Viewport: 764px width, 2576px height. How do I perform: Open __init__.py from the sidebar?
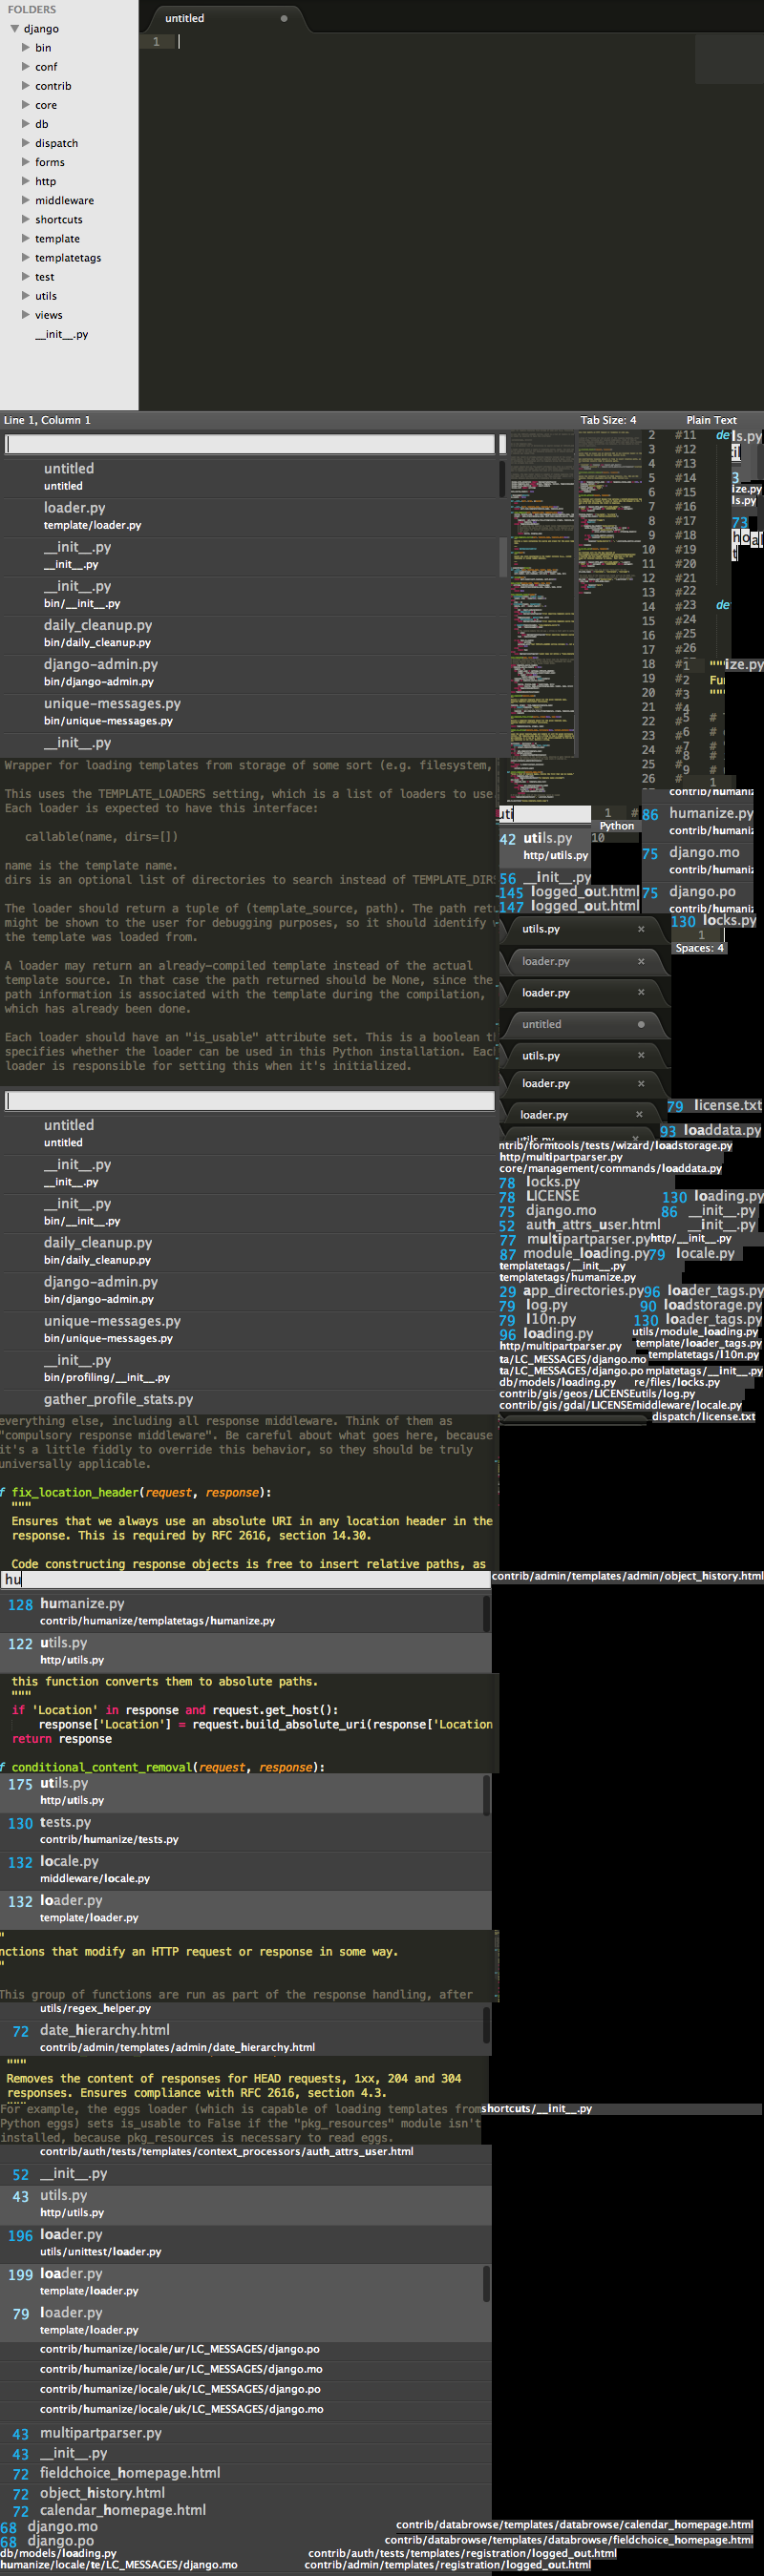coord(62,335)
